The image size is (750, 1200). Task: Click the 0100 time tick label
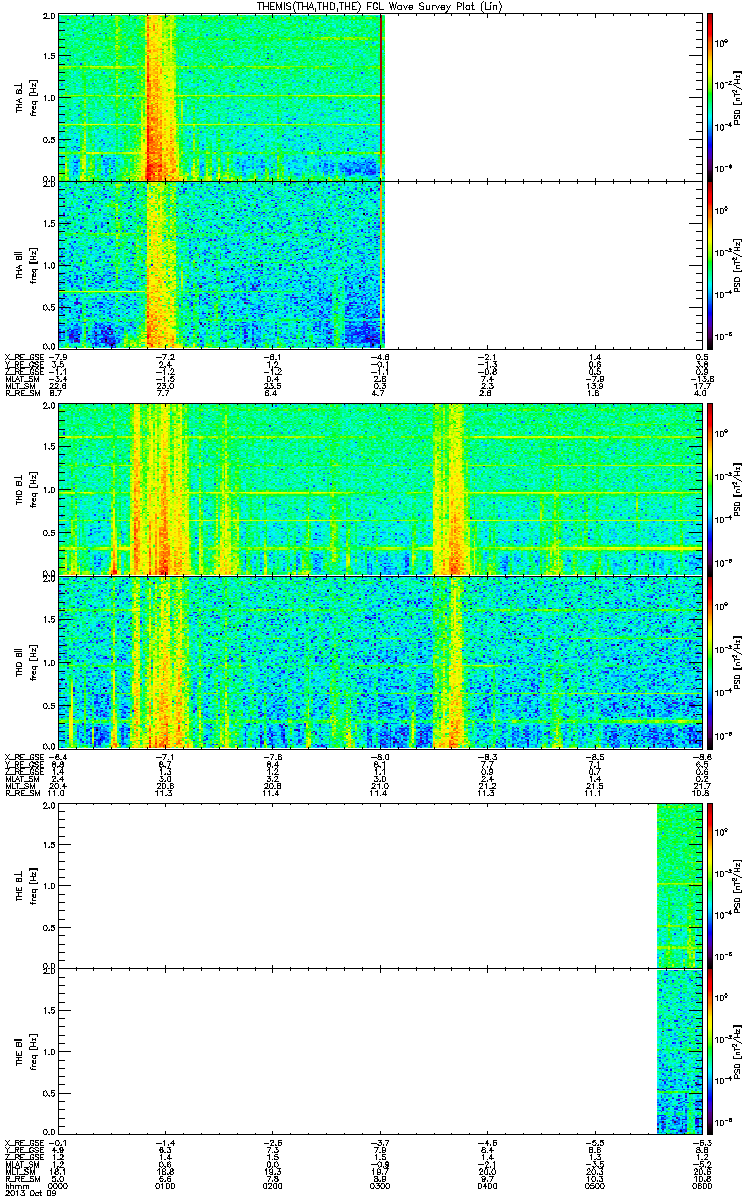coord(165,1184)
